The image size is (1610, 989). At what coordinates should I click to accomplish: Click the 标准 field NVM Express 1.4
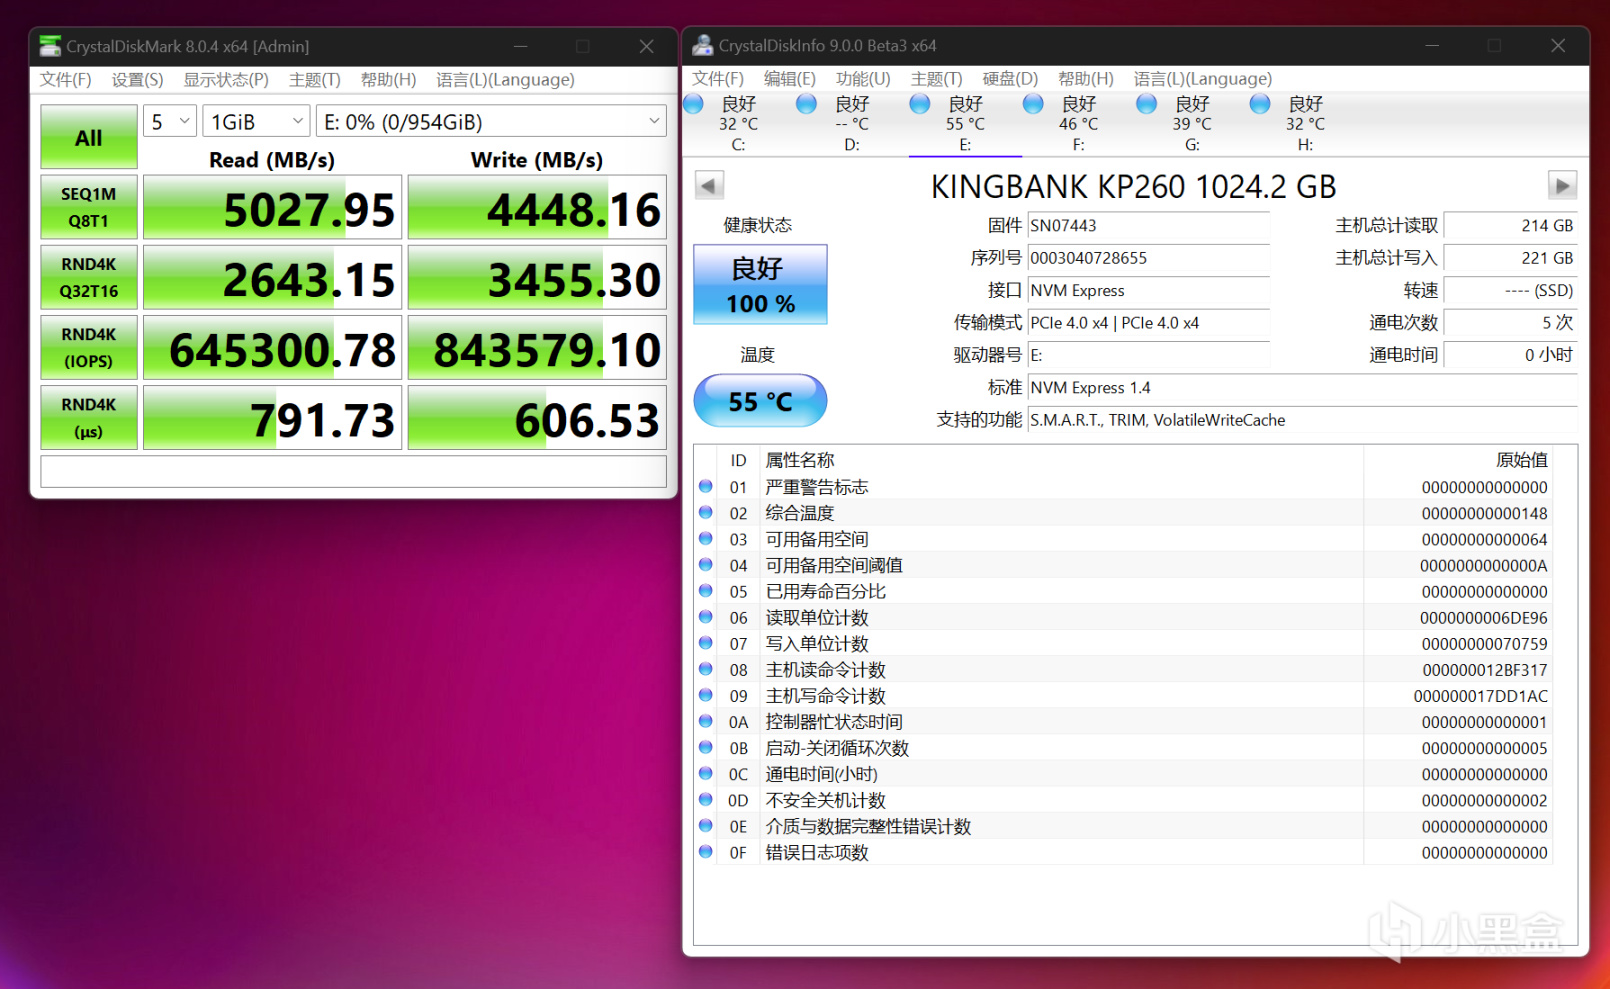(1302, 388)
